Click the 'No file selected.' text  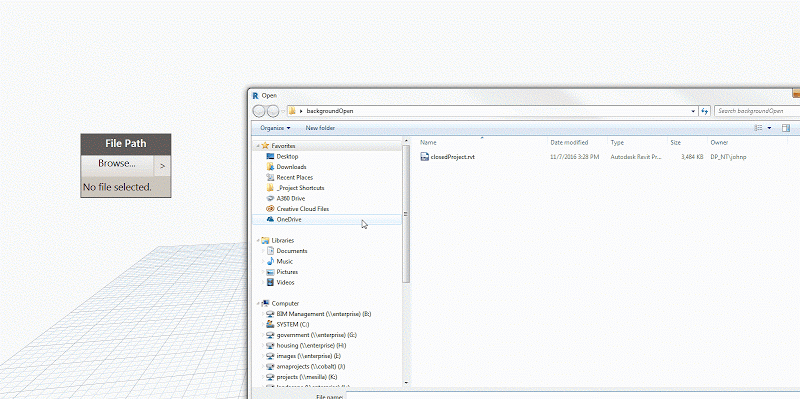(117, 187)
